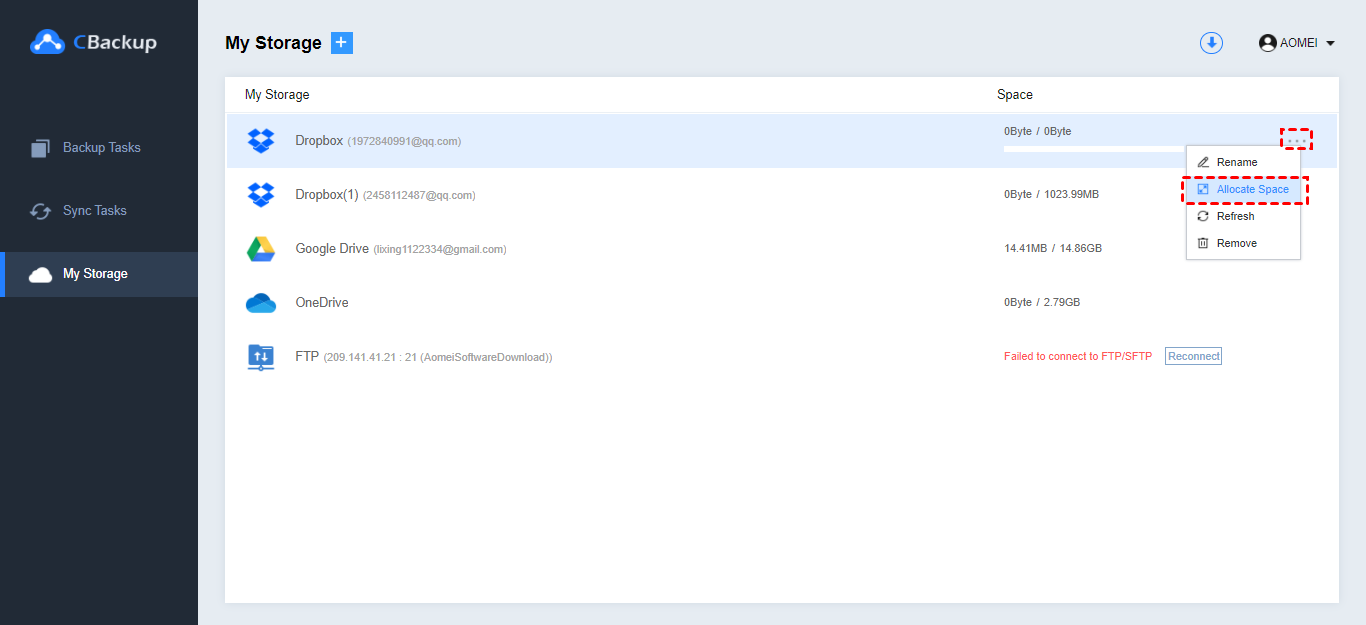This screenshot has width=1366, height=625.
Task: Click the Google Drive storage icon
Action: 261,248
